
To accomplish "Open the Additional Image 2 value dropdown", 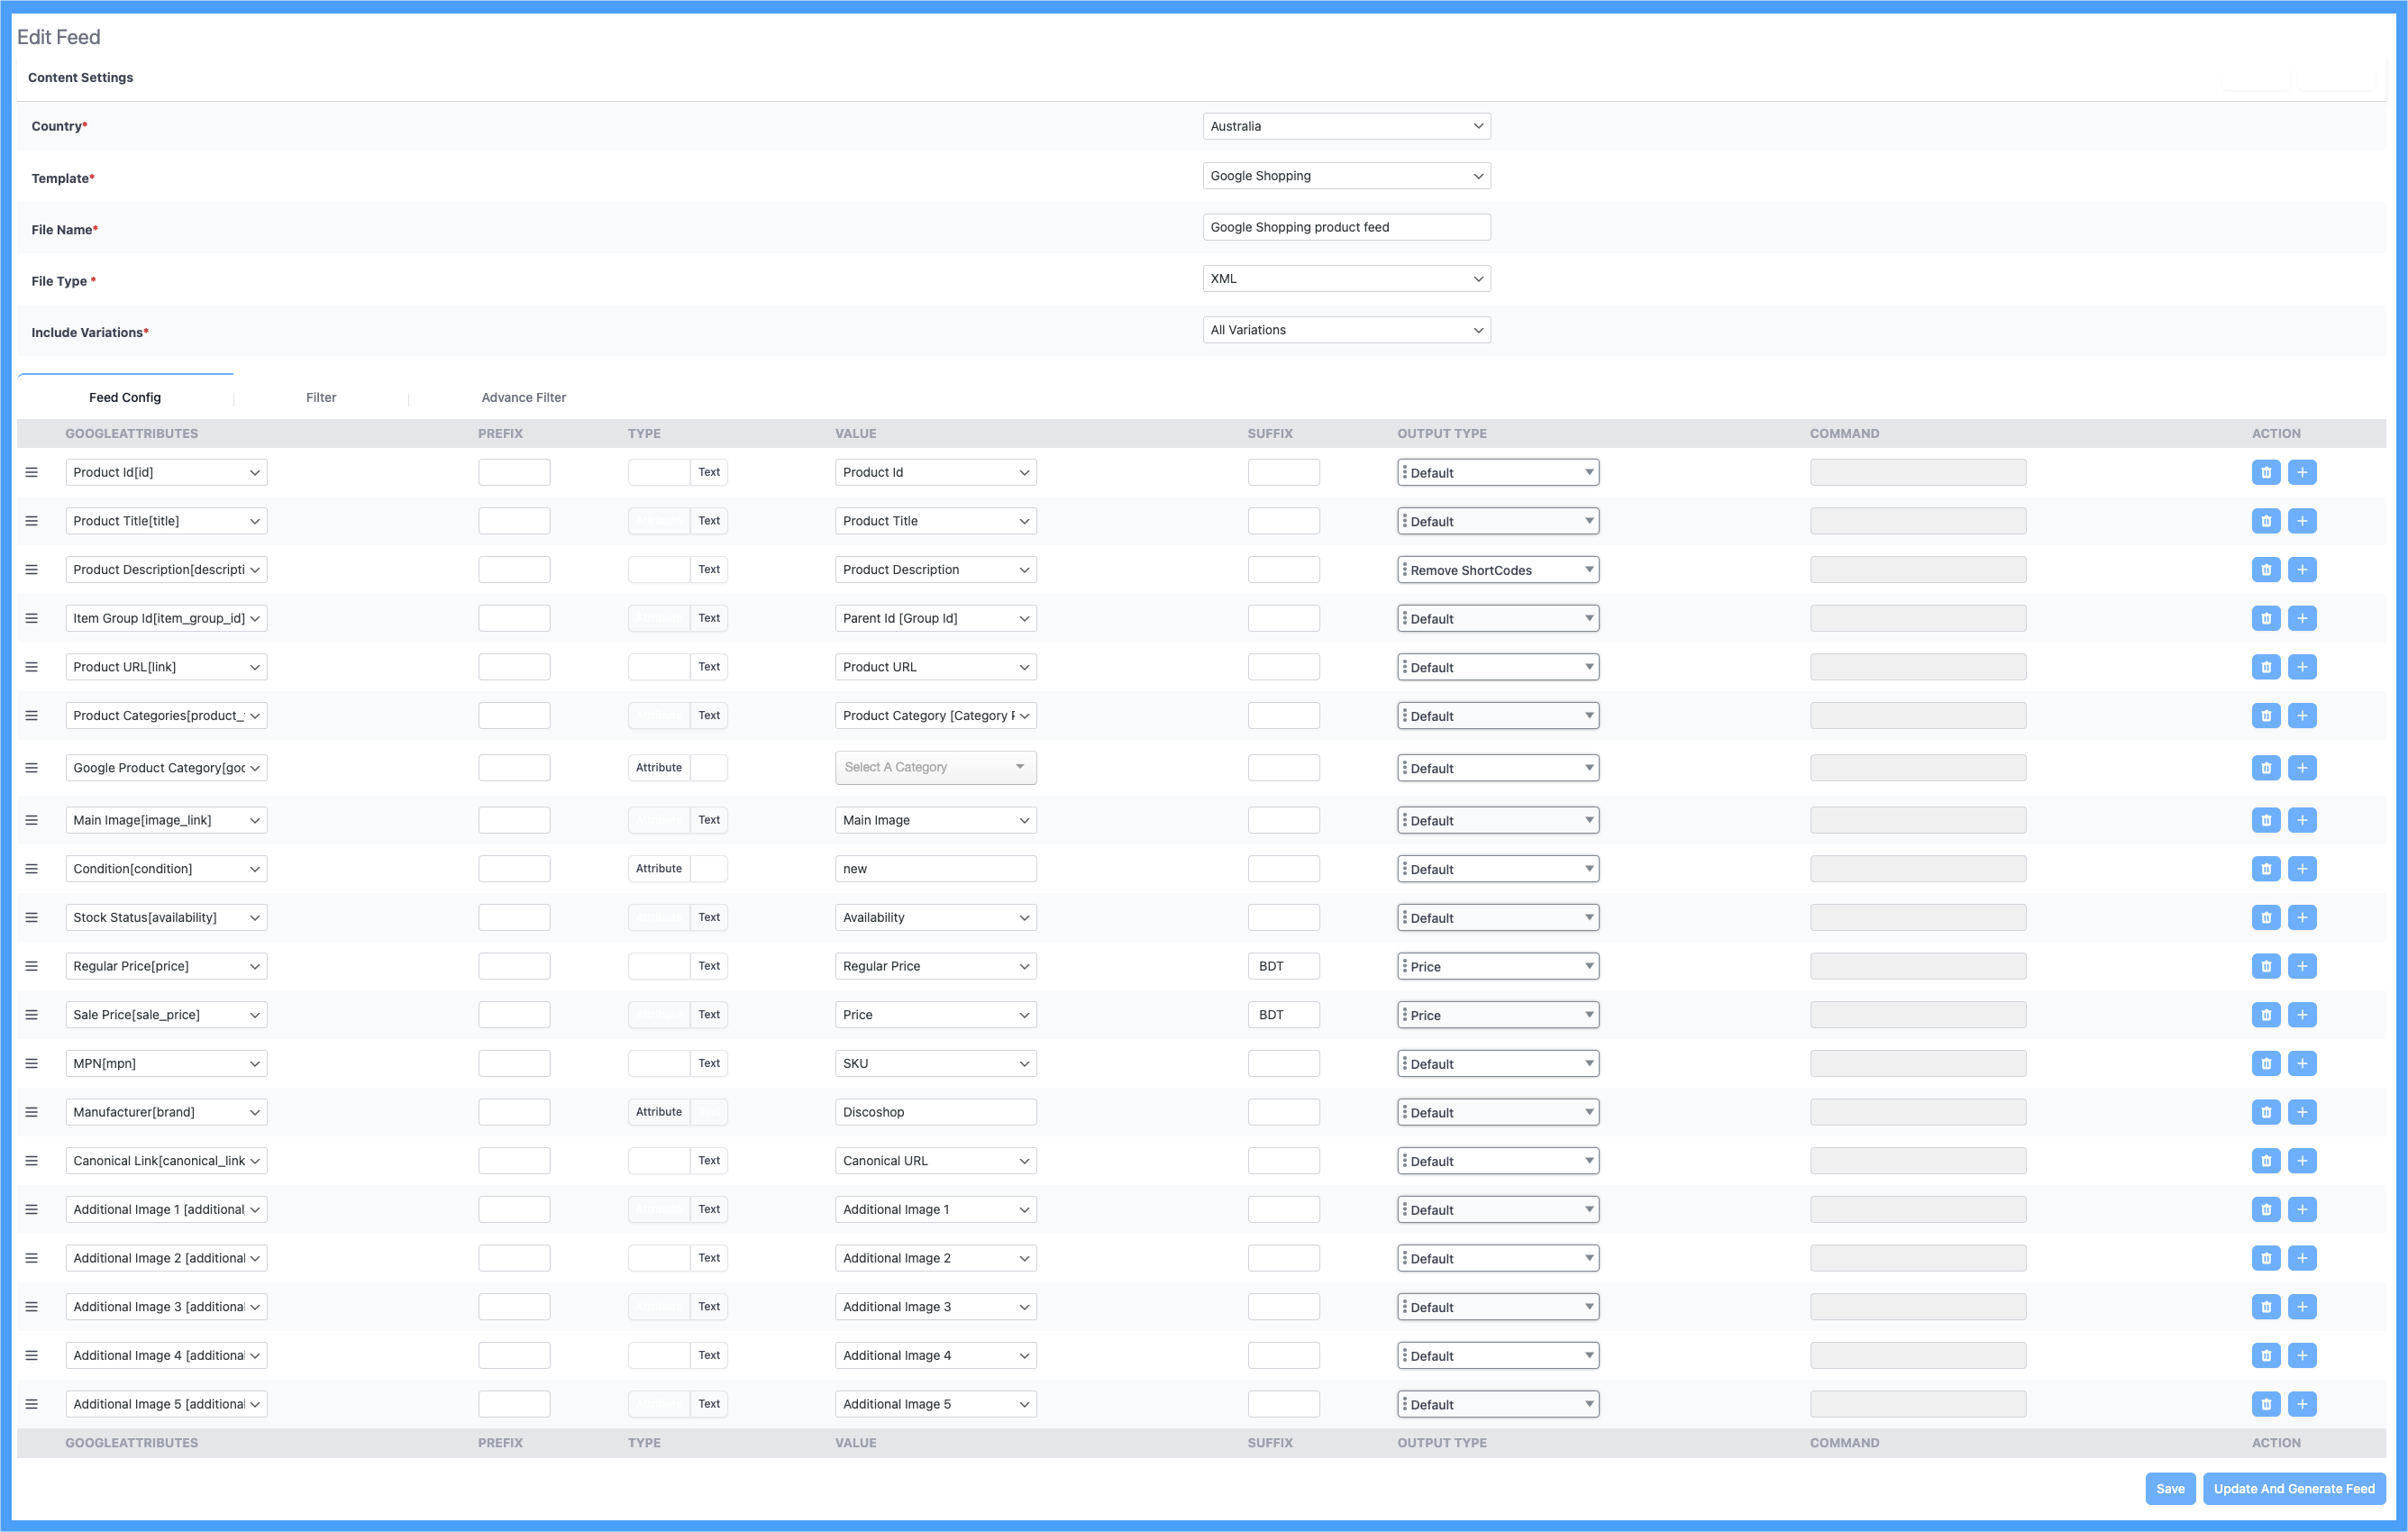I will [x=936, y=1258].
